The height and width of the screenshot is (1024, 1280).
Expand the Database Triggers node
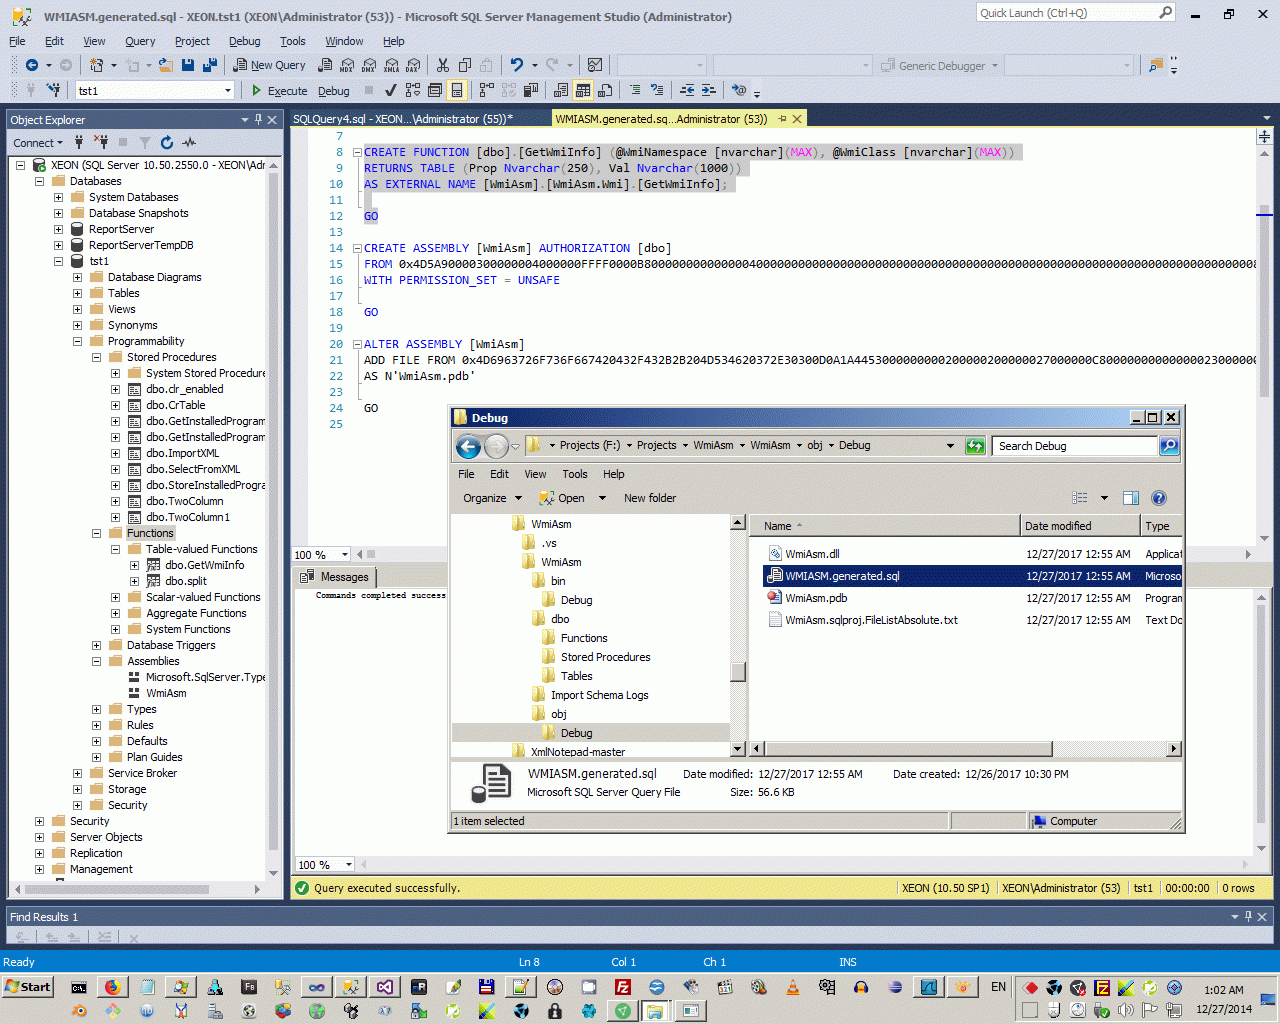[96, 645]
